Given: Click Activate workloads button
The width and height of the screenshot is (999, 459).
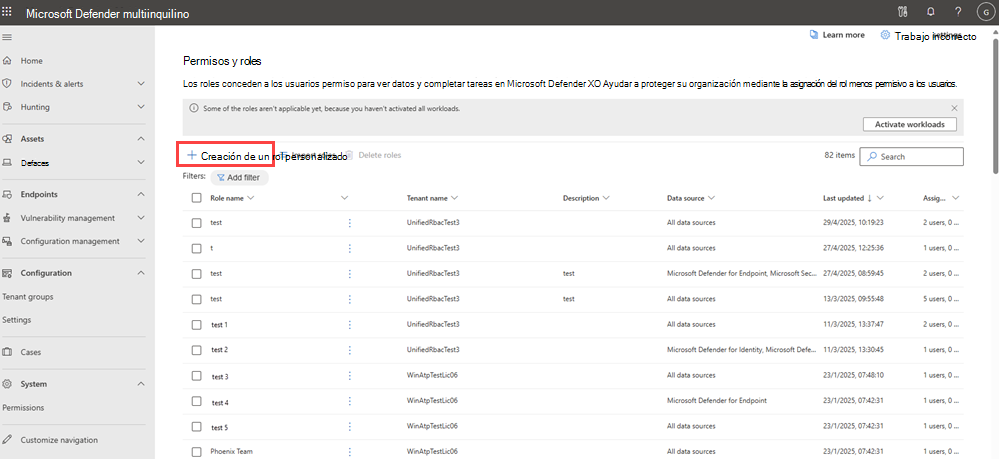Looking at the screenshot, I should [910, 124].
